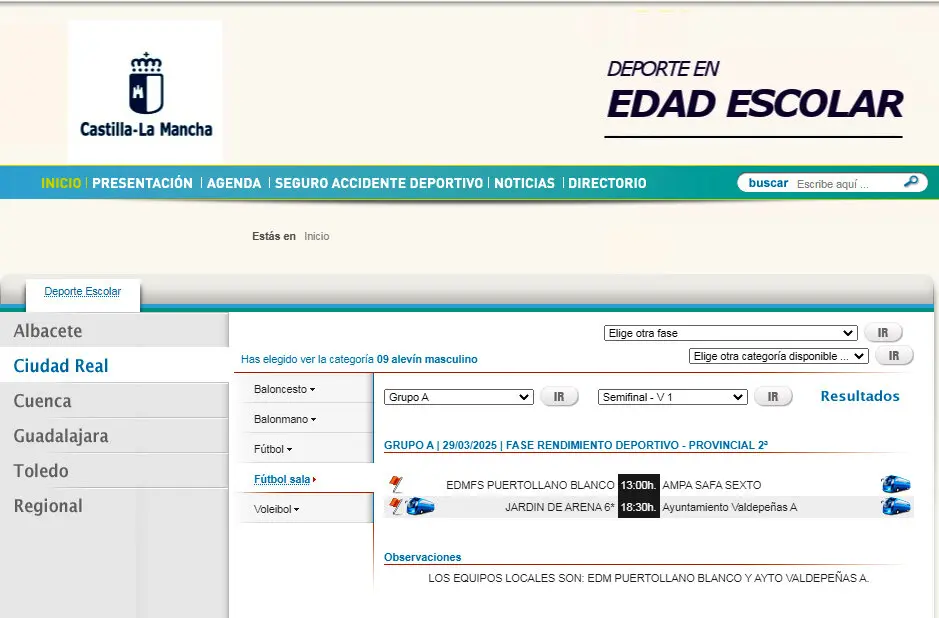This screenshot has width=939, height=618.
Task: Expand the Baloncesto sport menu
Action: (284, 389)
